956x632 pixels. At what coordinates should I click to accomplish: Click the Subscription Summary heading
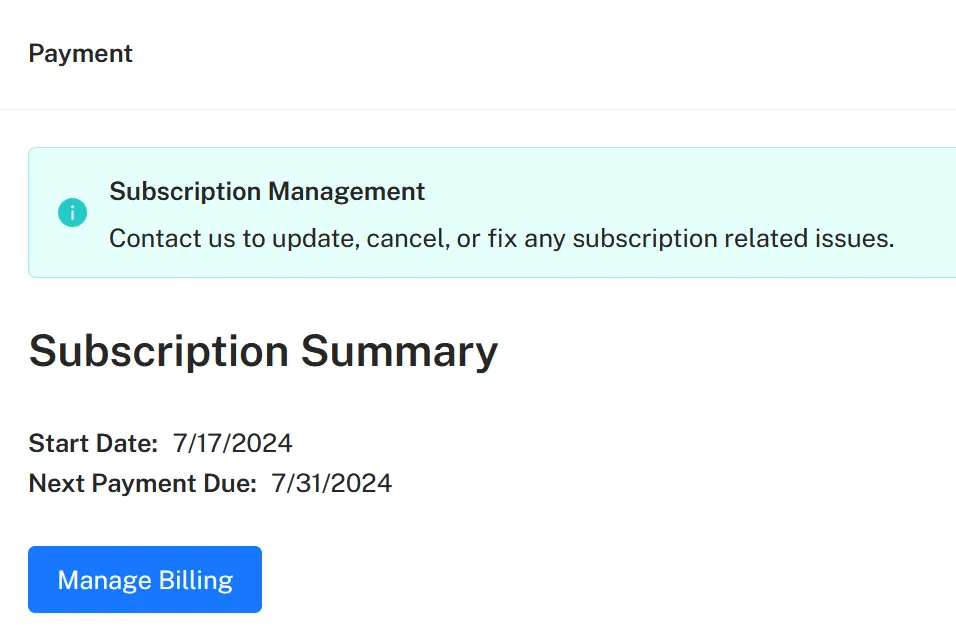tap(263, 352)
